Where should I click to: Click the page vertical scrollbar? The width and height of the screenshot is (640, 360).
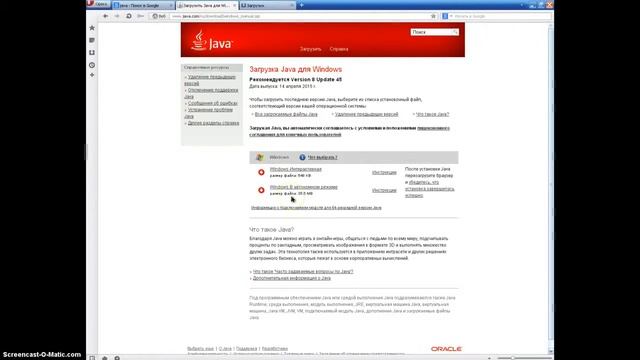551,188
